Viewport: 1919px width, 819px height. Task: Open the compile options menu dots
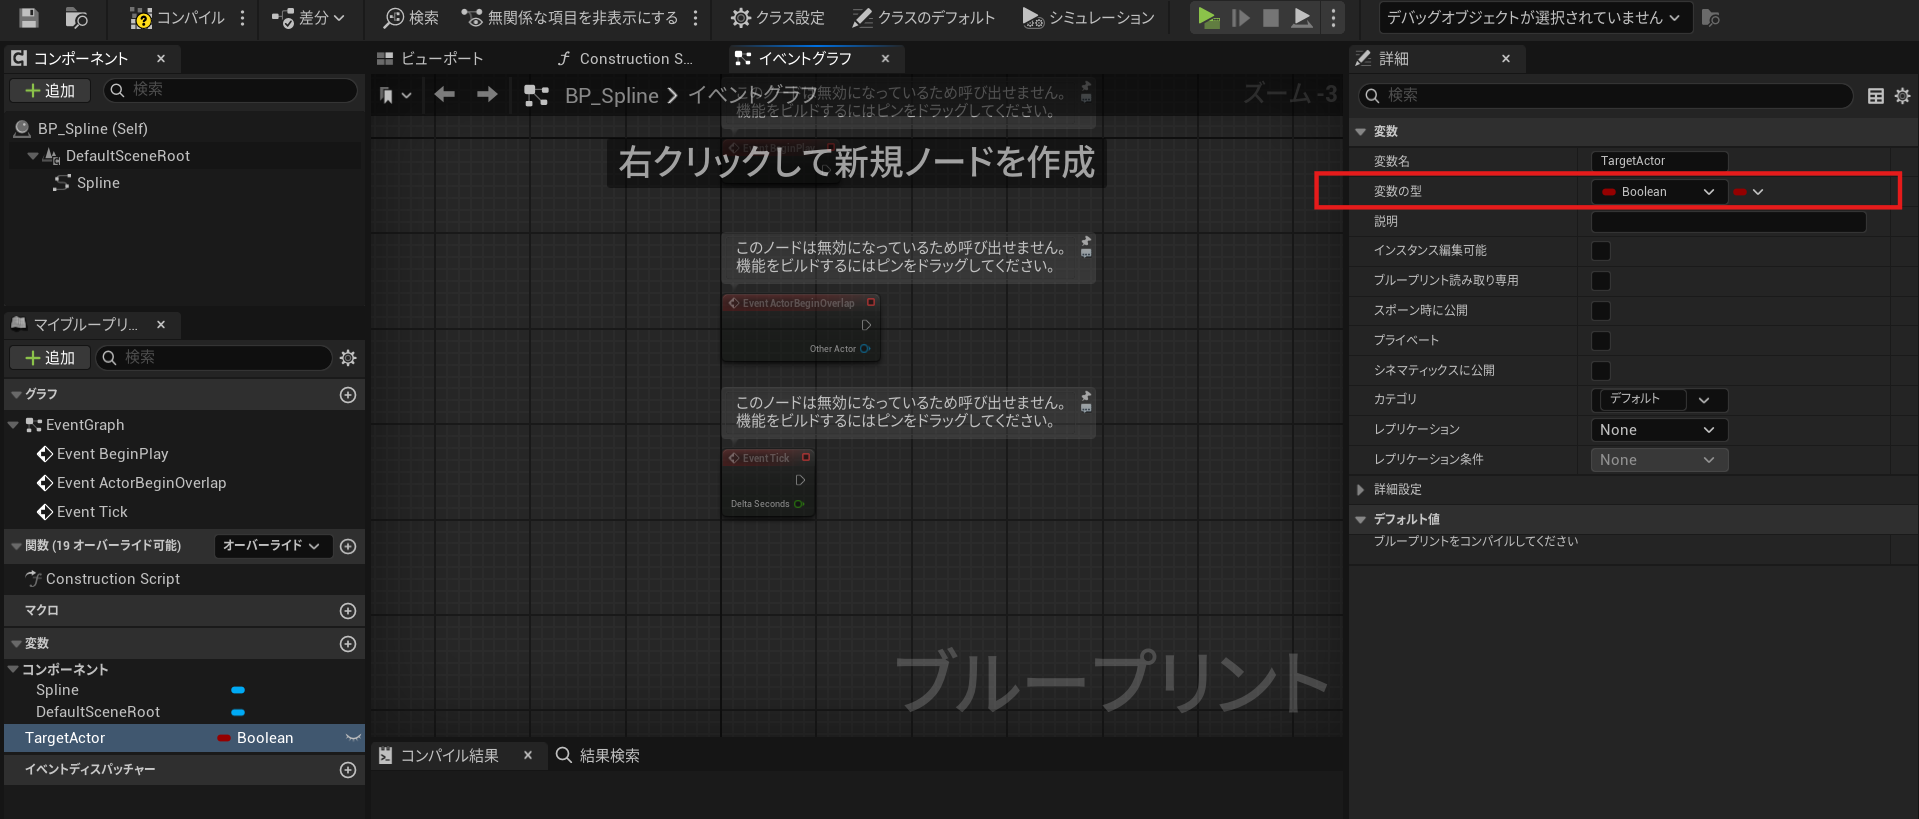pos(242,17)
